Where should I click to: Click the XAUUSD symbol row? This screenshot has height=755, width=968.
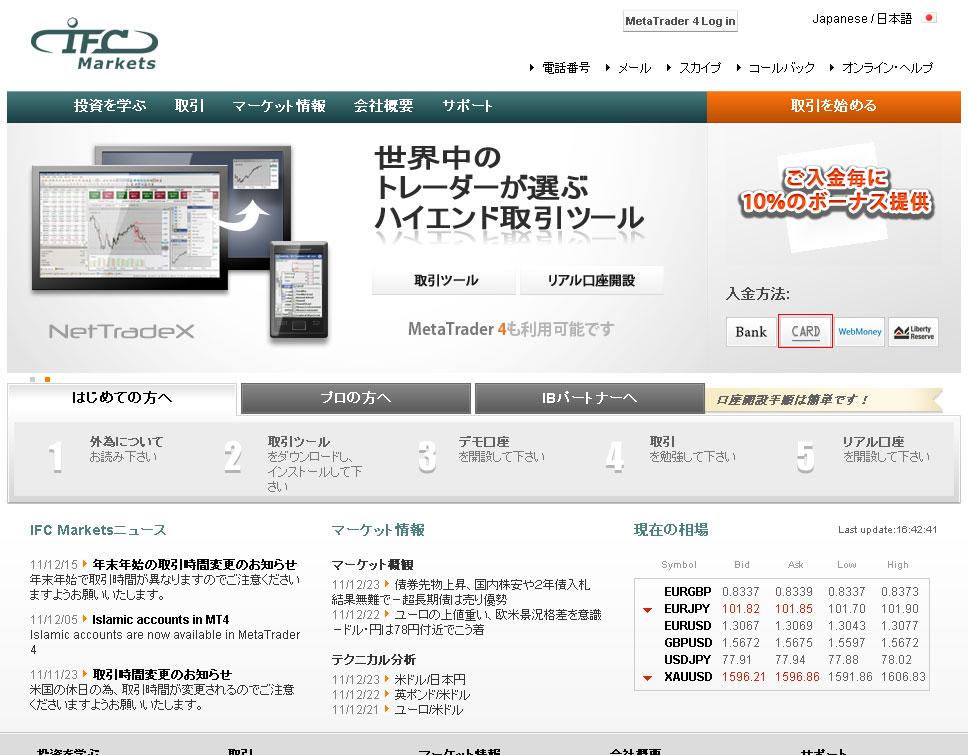782,677
